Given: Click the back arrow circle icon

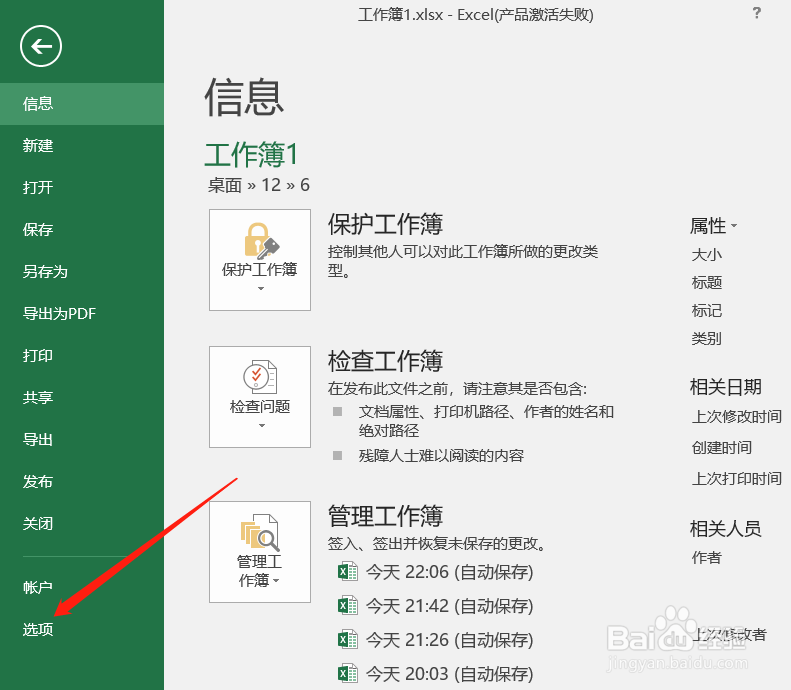Looking at the screenshot, I should [x=41, y=46].
